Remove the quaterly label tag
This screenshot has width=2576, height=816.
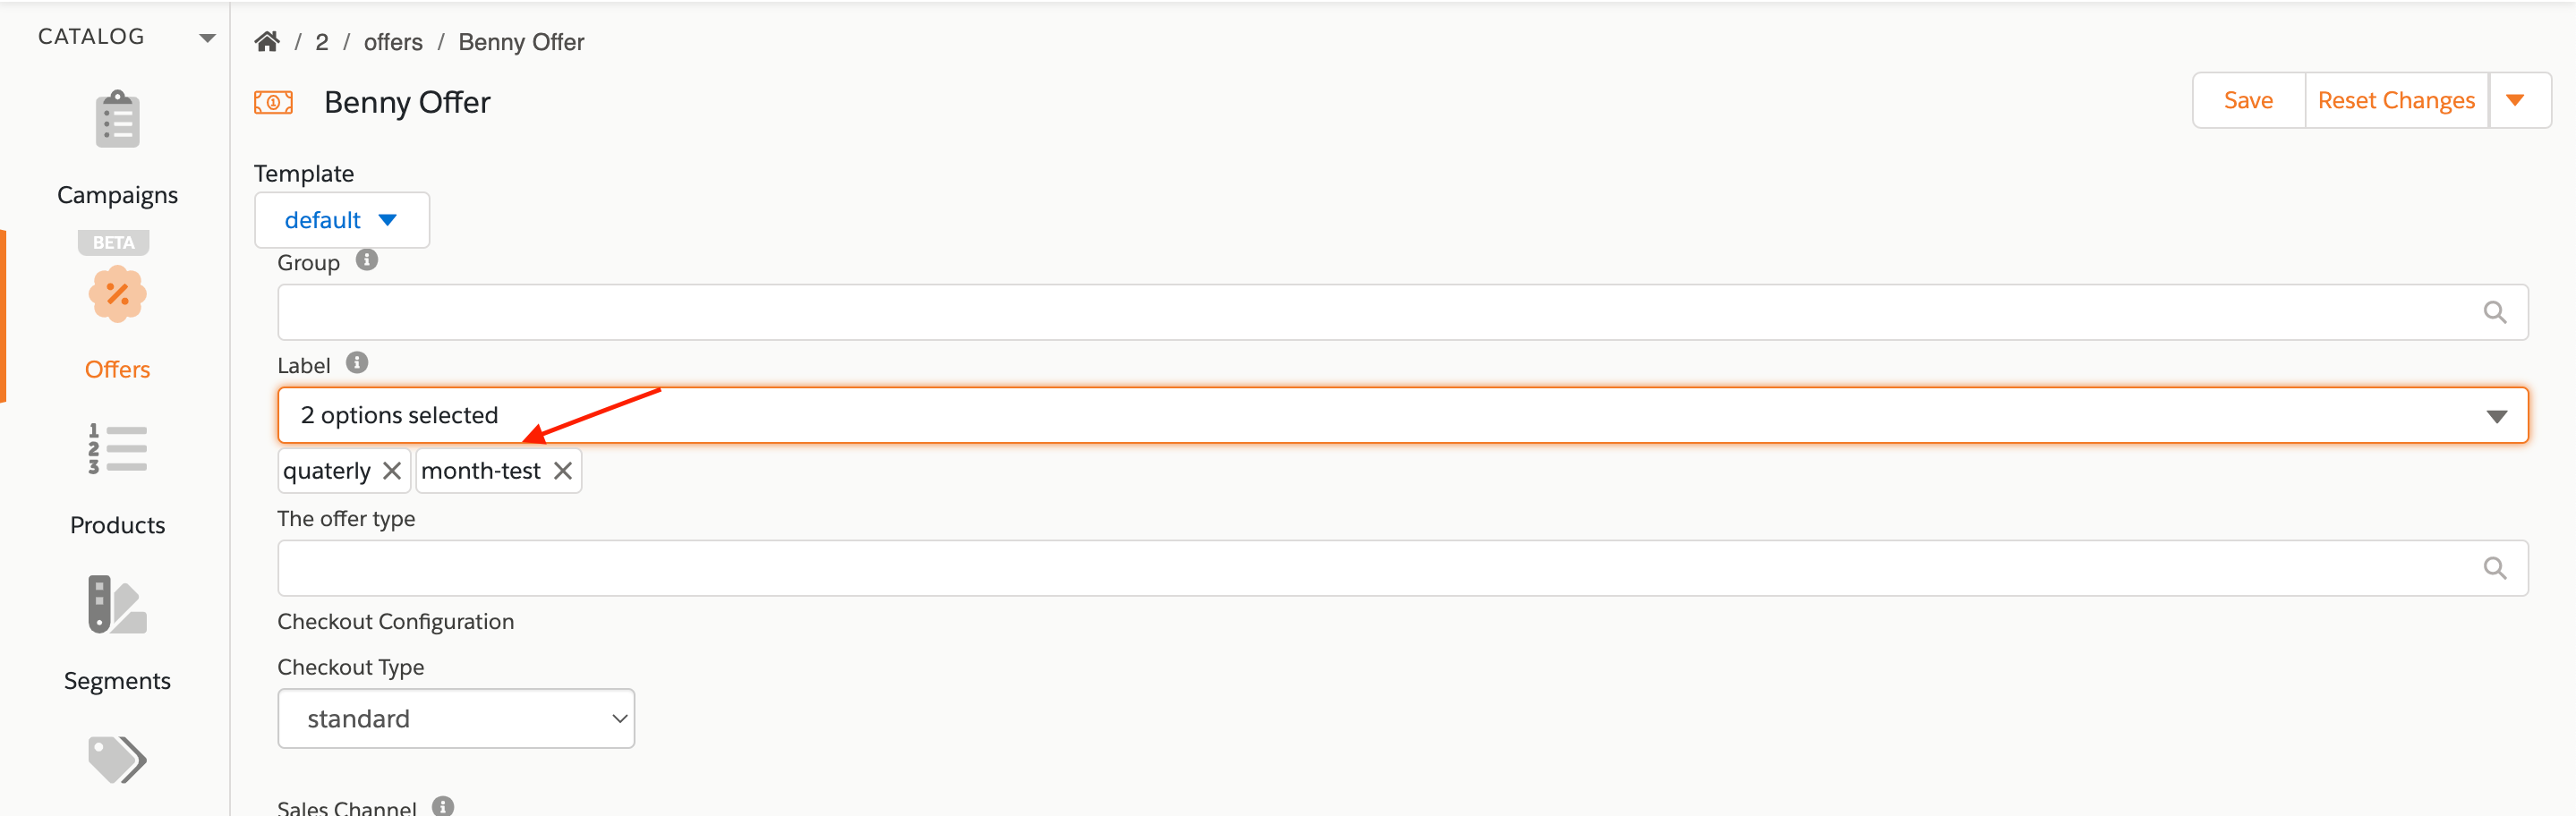click(392, 471)
